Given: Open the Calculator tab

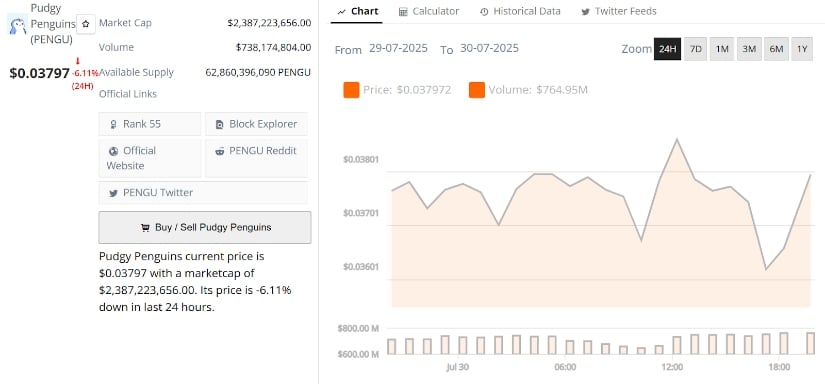Looking at the screenshot, I should tap(429, 11).
